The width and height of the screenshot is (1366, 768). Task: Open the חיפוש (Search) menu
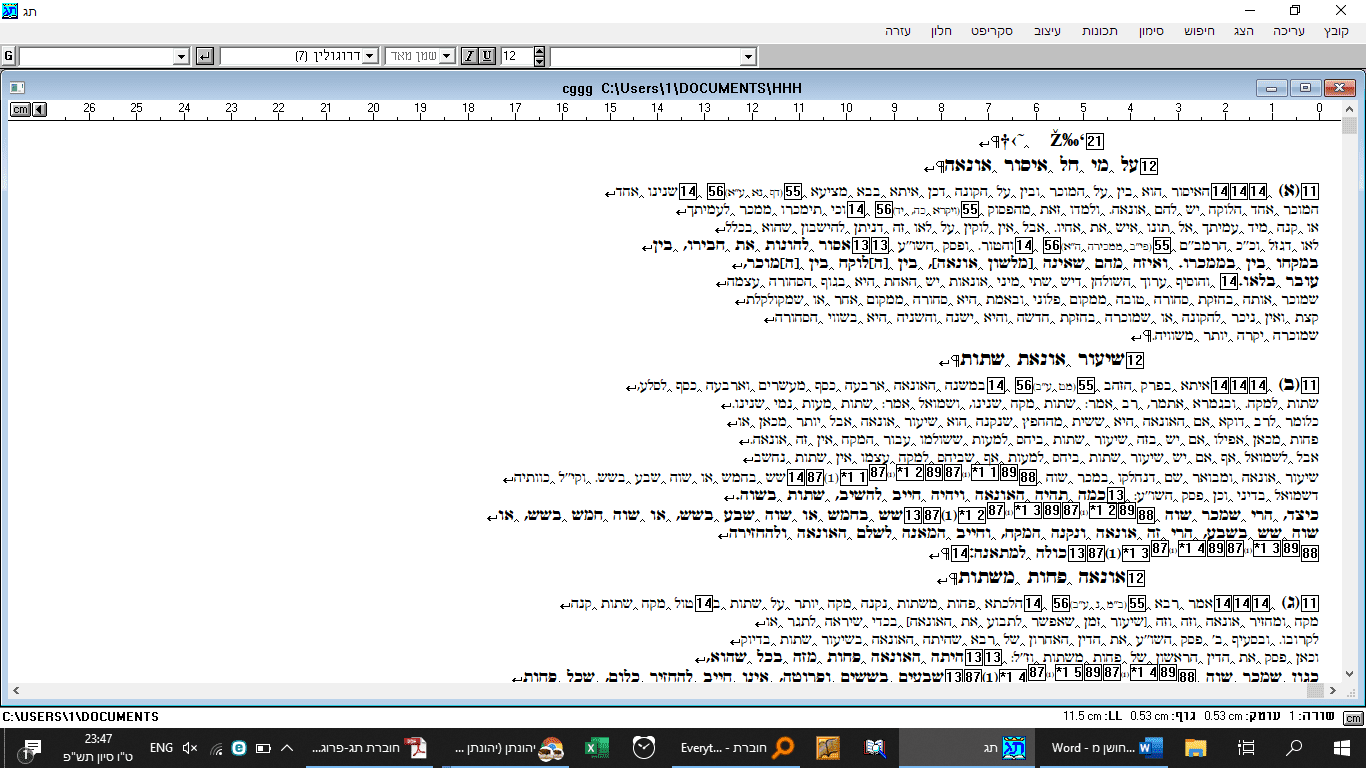(1198, 31)
